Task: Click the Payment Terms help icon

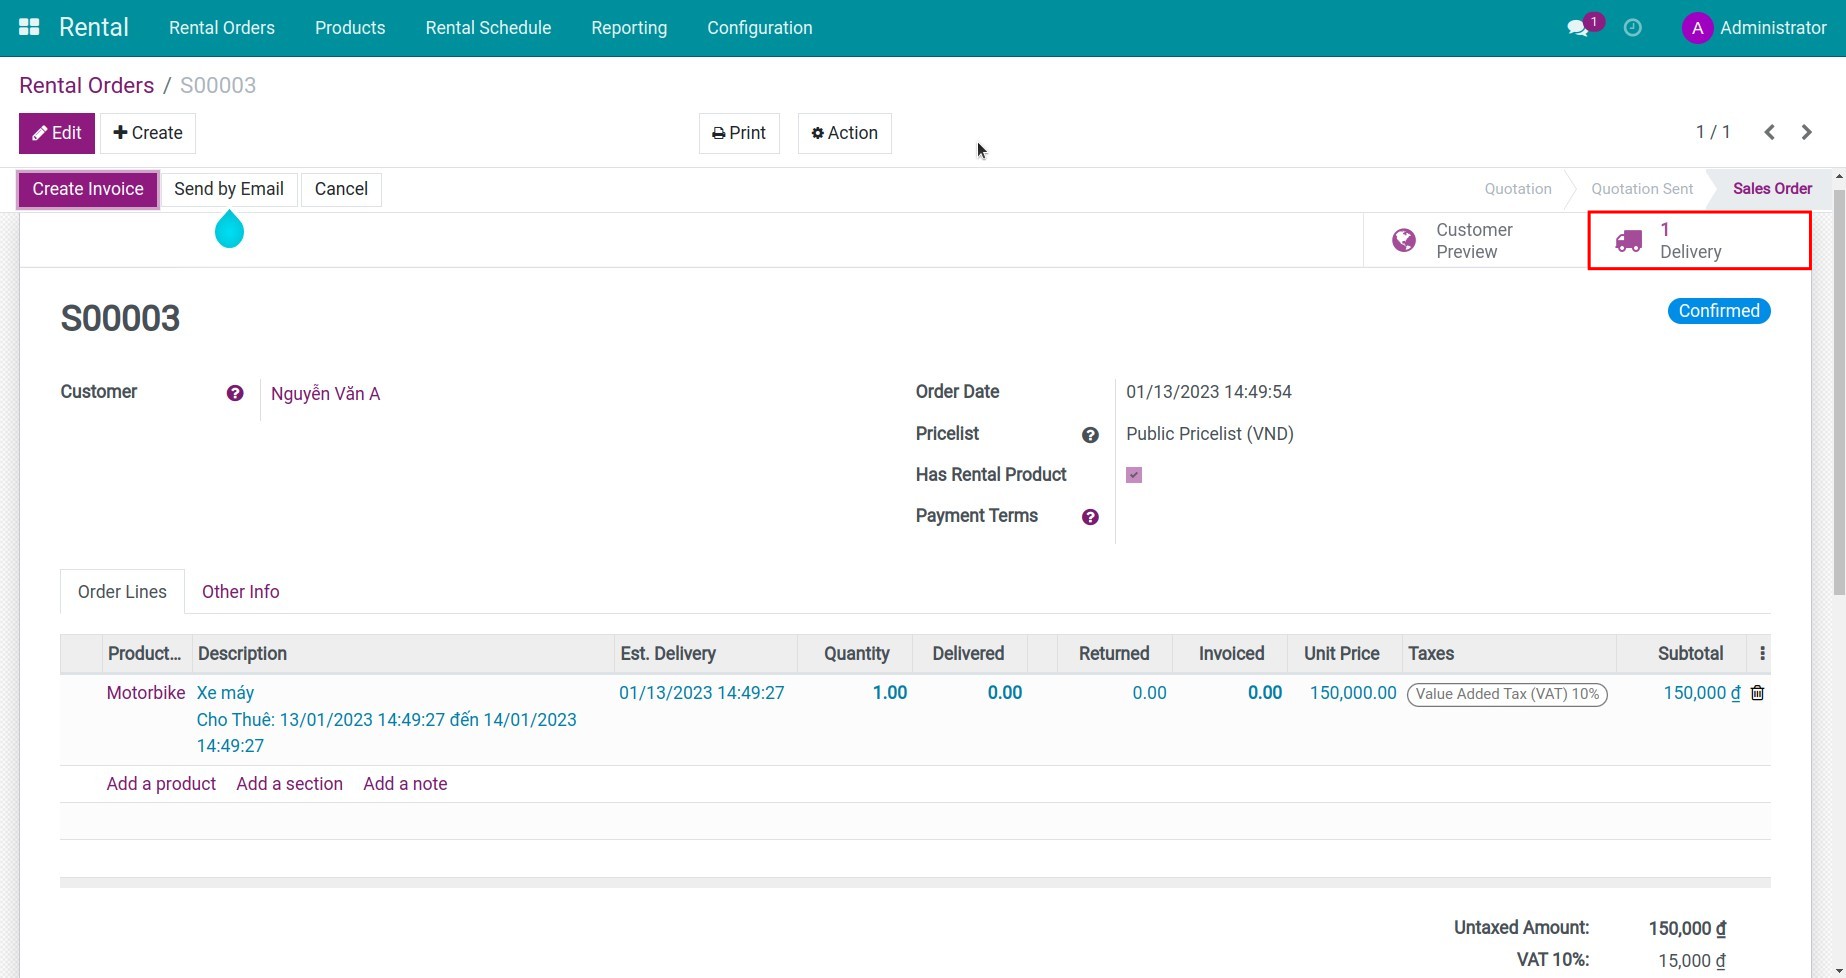Action: pyautogui.click(x=1090, y=517)
